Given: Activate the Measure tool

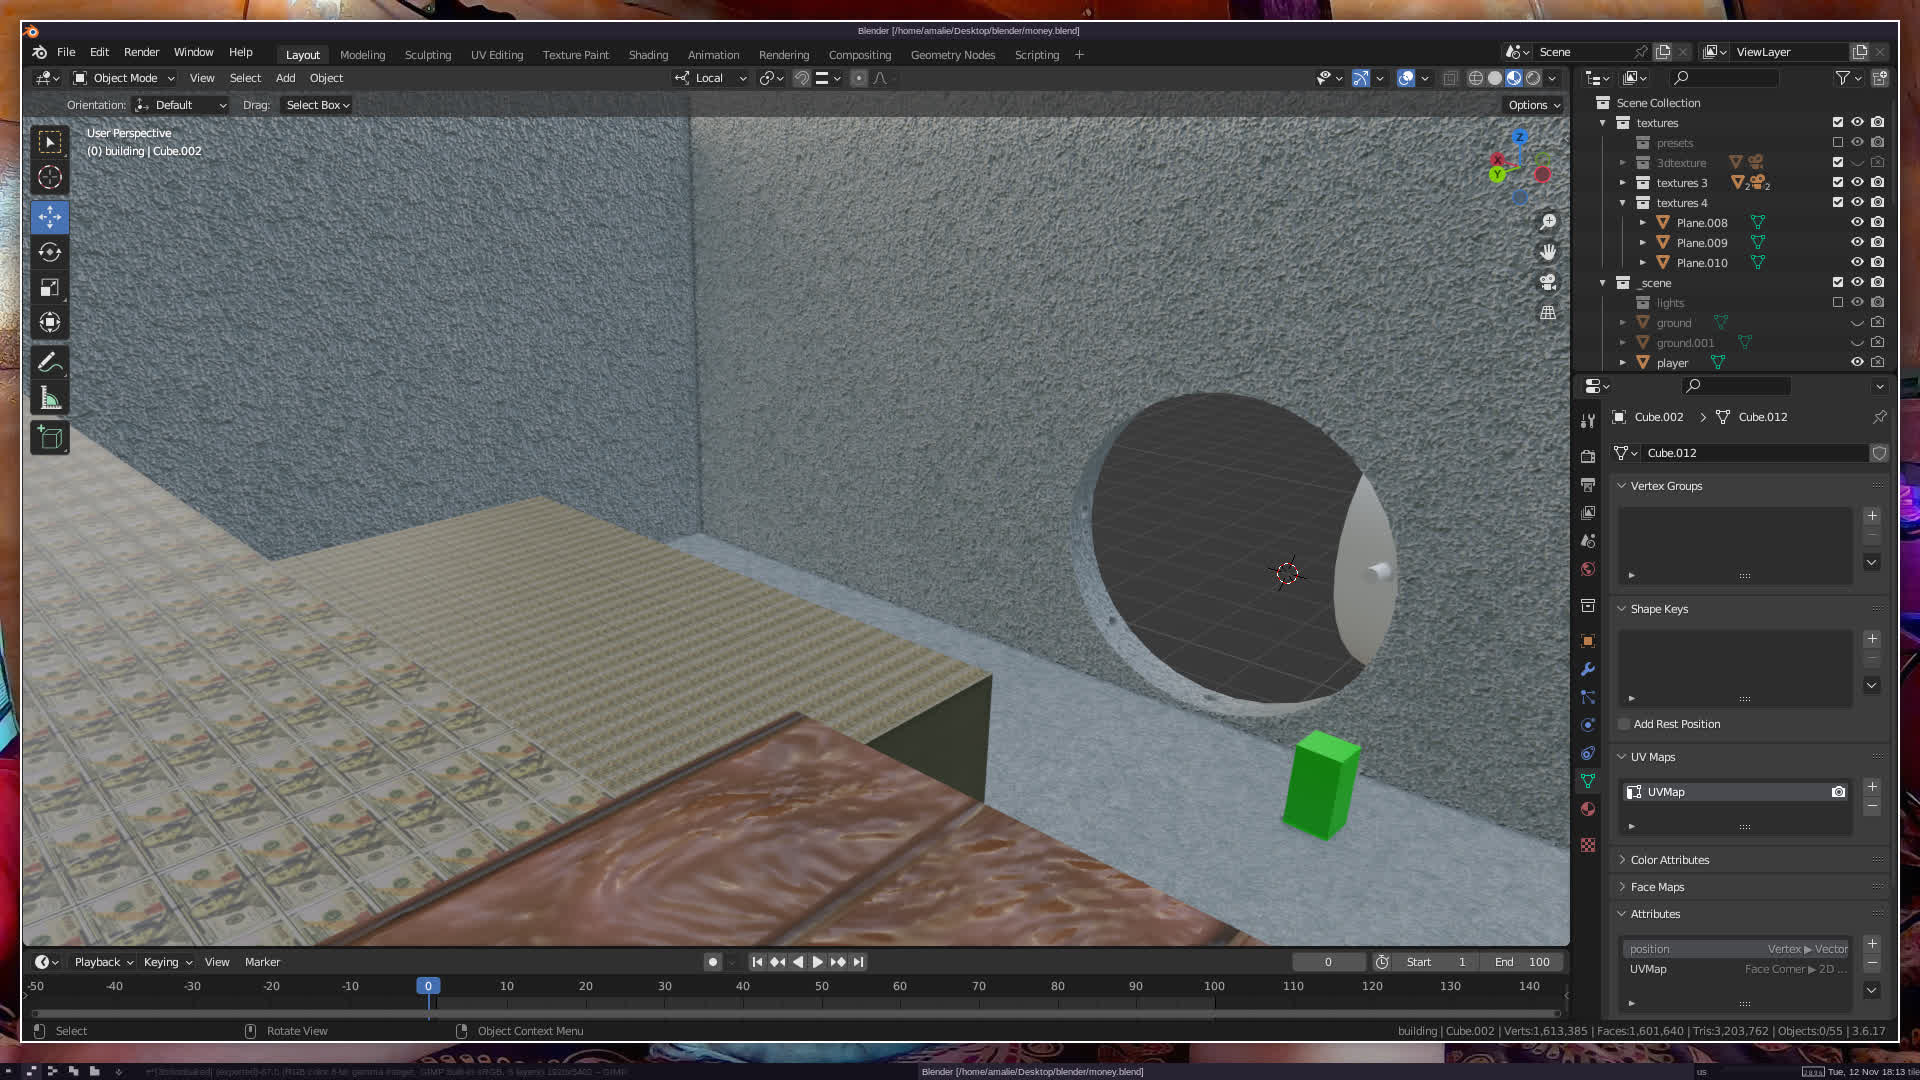Looking at the screenshot, I should pyautogui.click(x=50, y=400).
